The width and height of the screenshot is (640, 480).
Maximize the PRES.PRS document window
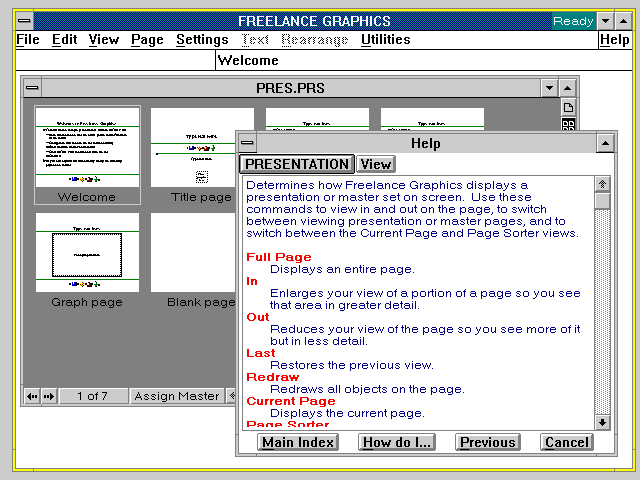tap(567, 88)
